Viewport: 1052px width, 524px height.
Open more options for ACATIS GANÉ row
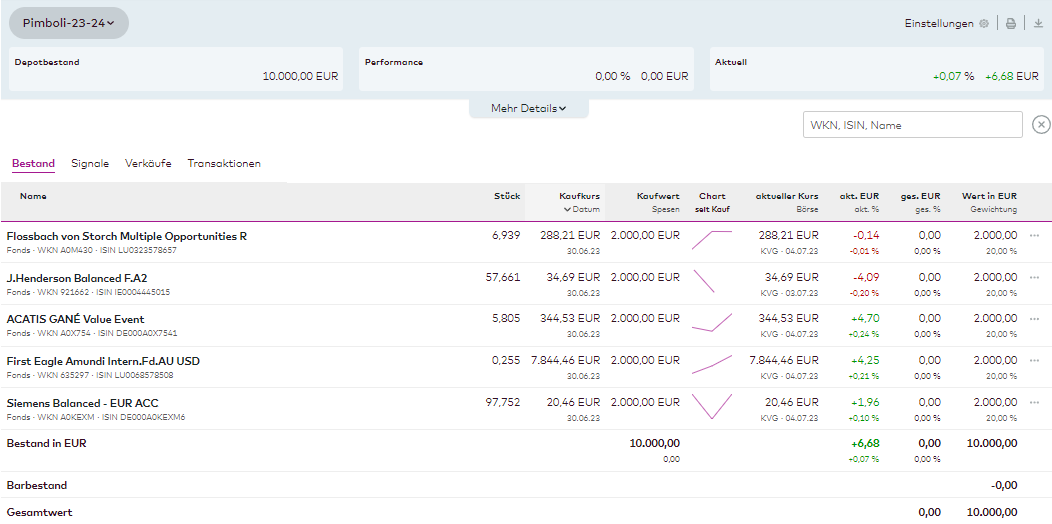[x=1033, y=319]
